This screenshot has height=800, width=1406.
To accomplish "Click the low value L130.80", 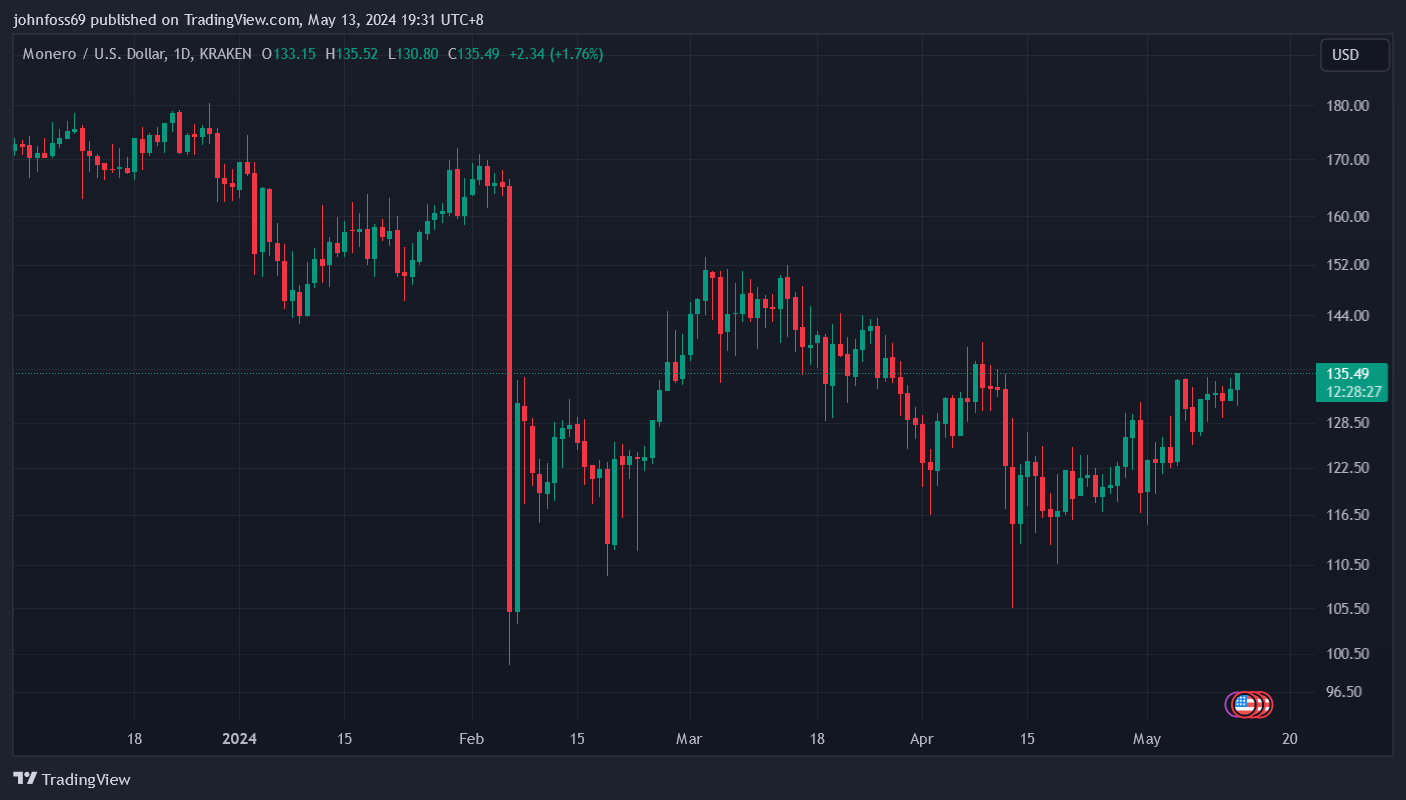I will tap(413, 54).
